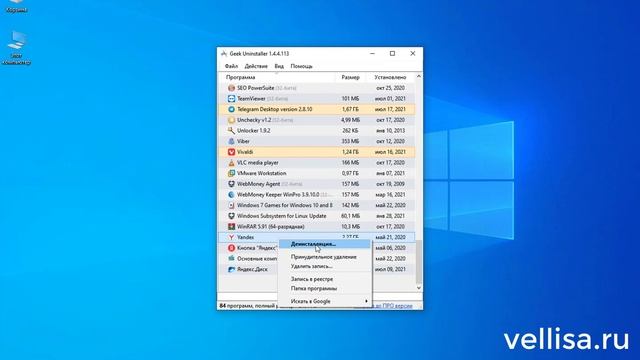This screenshot has width=640, height=360.
Task: Select the "VLC media player" row text
Action: [258, 162]
